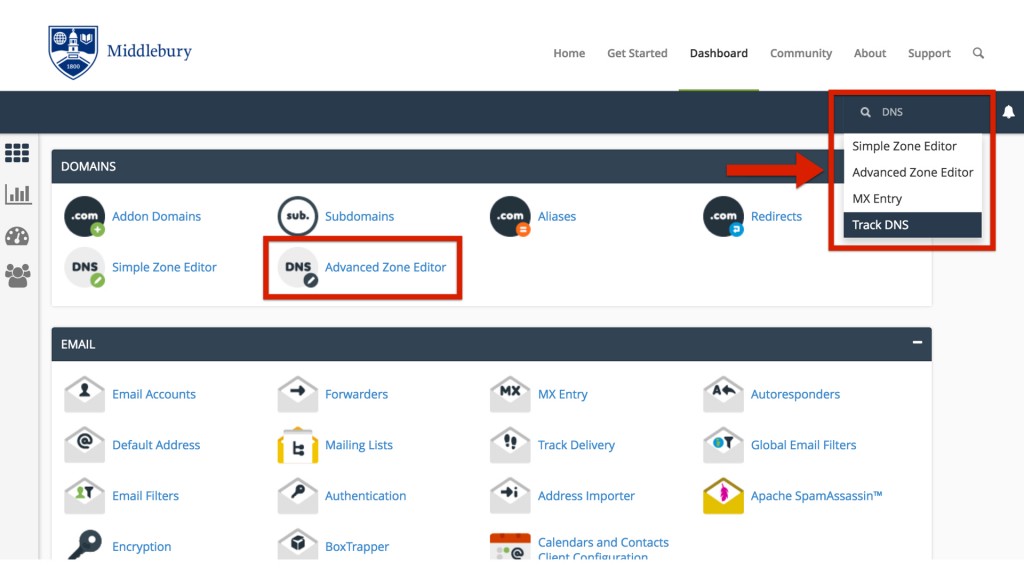Collapse the Email section with minus button
This screenshot has width=1024, height=576.
[917, 343]
